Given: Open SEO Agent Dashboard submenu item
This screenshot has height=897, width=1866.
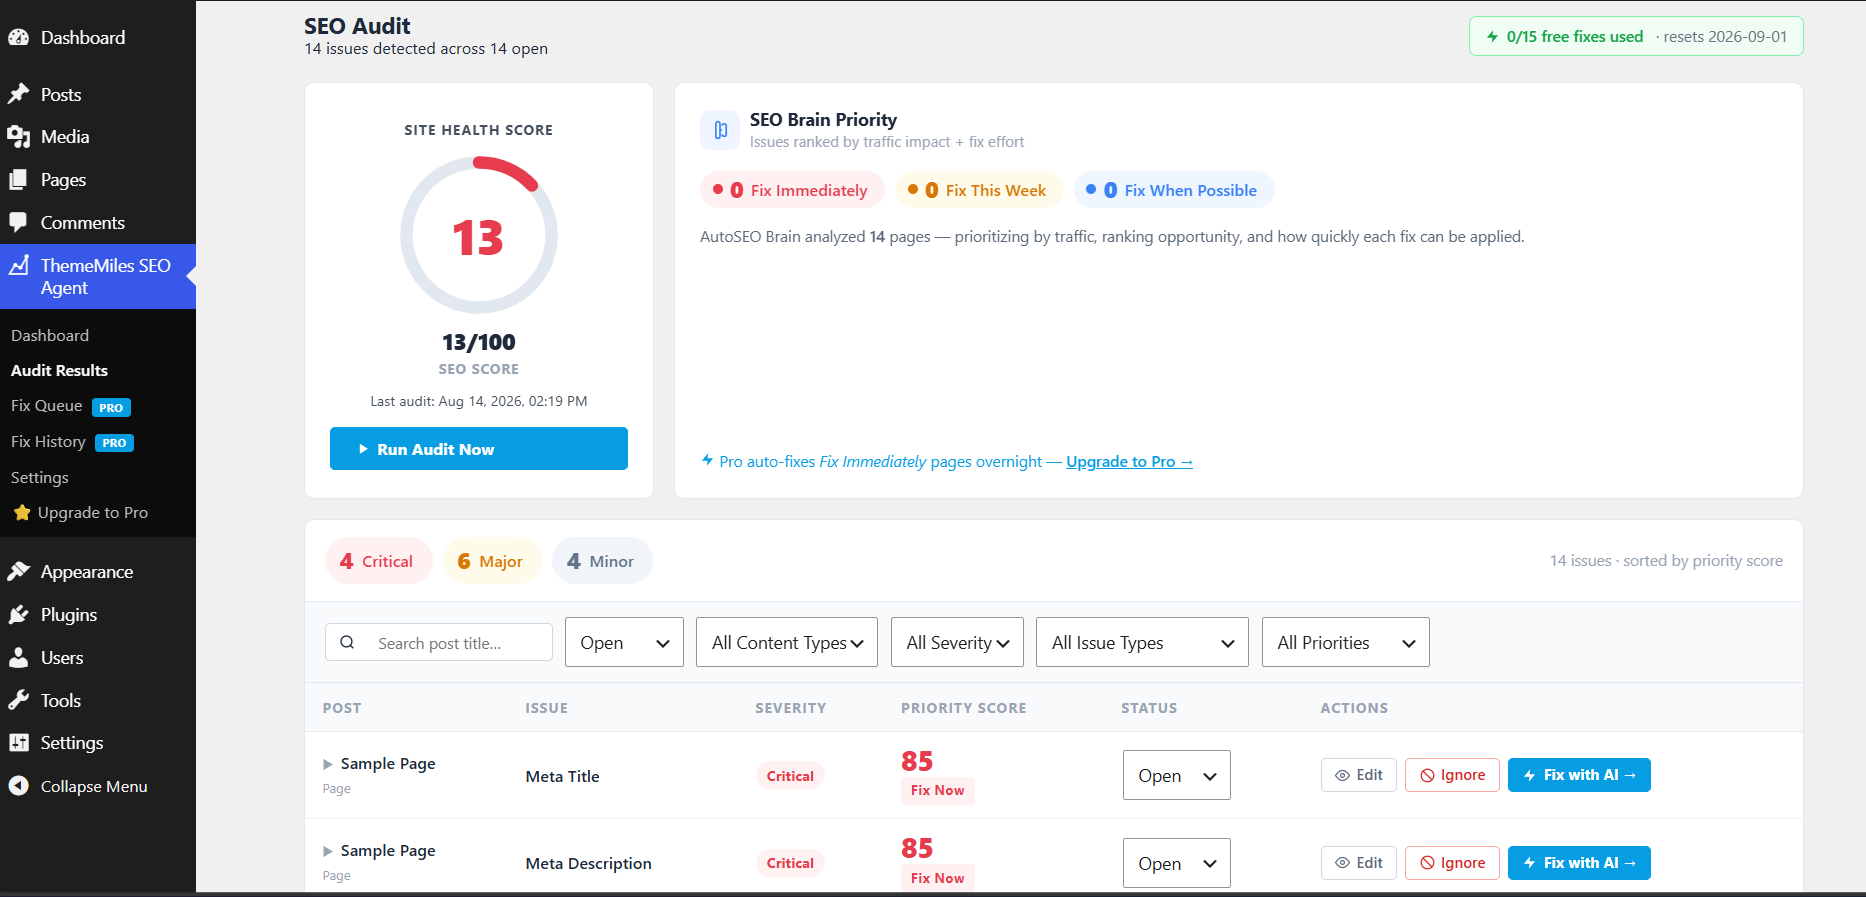Looking at the screenshot, I should (50, 335).
